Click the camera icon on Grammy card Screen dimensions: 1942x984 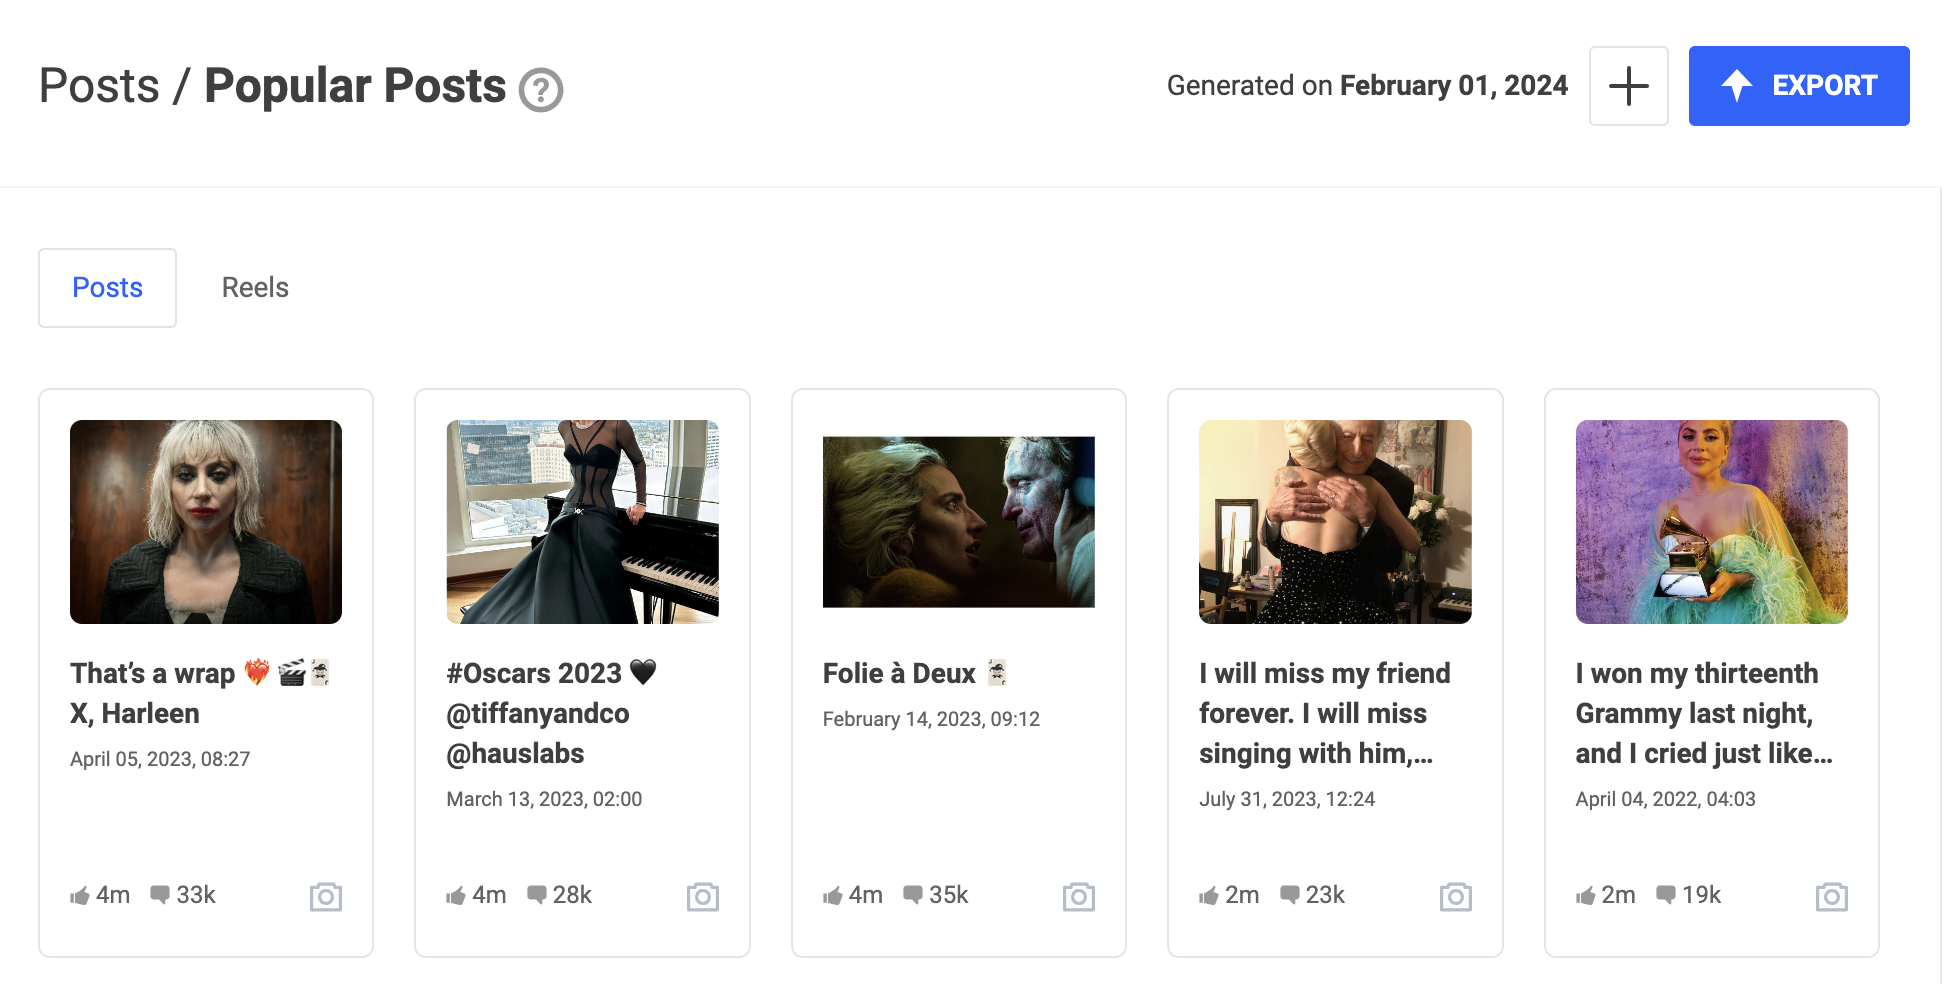(1832, 896)
